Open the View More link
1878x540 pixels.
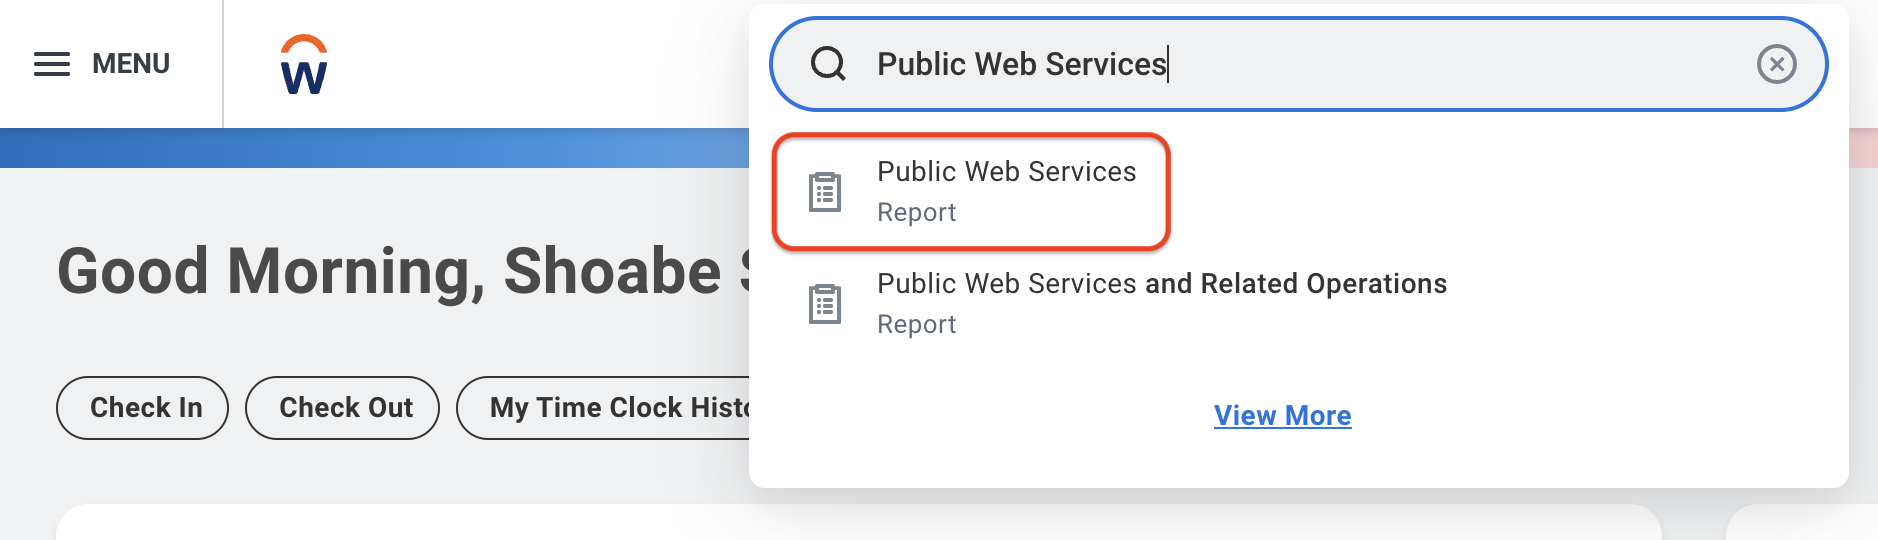(x=1282, y=416)
